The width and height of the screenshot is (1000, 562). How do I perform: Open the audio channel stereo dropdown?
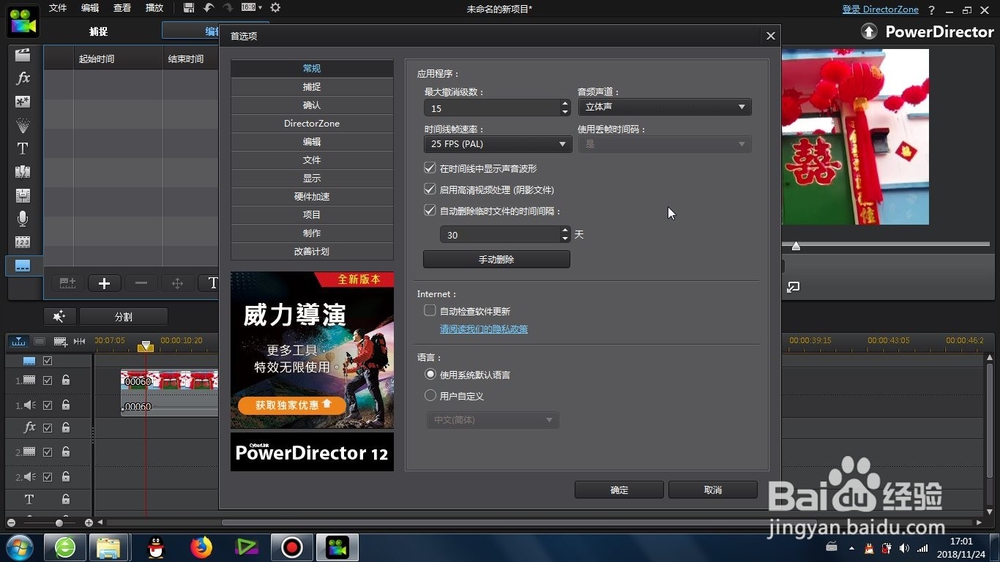665,107
